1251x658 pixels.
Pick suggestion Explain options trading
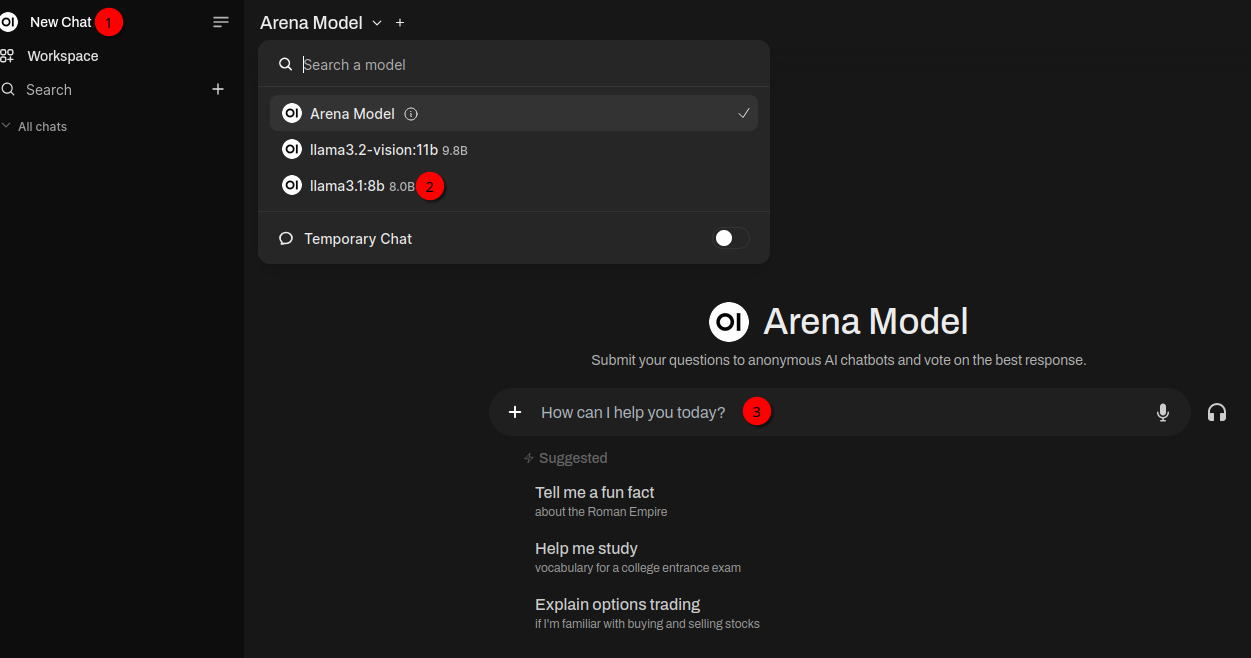tap(647, 613)
